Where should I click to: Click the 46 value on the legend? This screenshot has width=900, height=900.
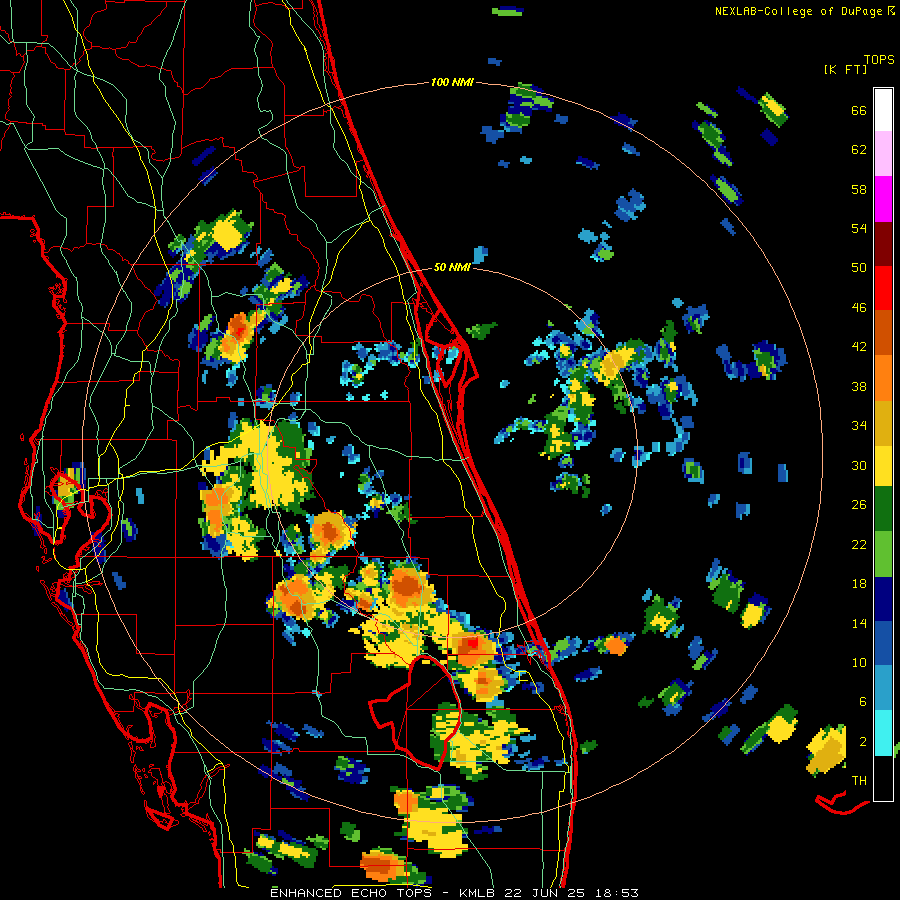[x=859, y=307]
